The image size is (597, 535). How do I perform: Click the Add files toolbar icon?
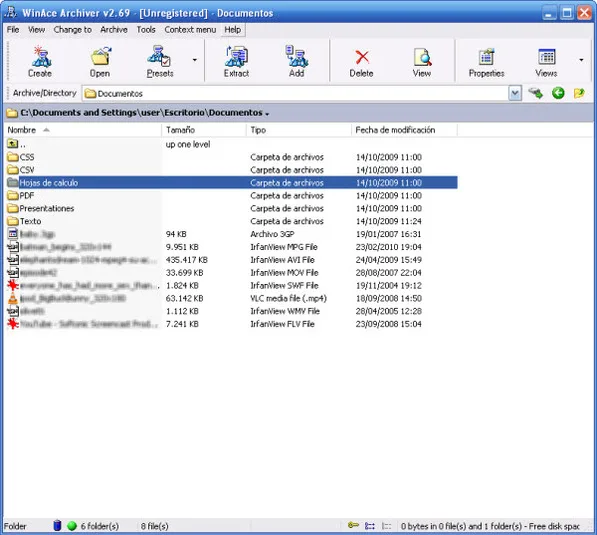297,56
